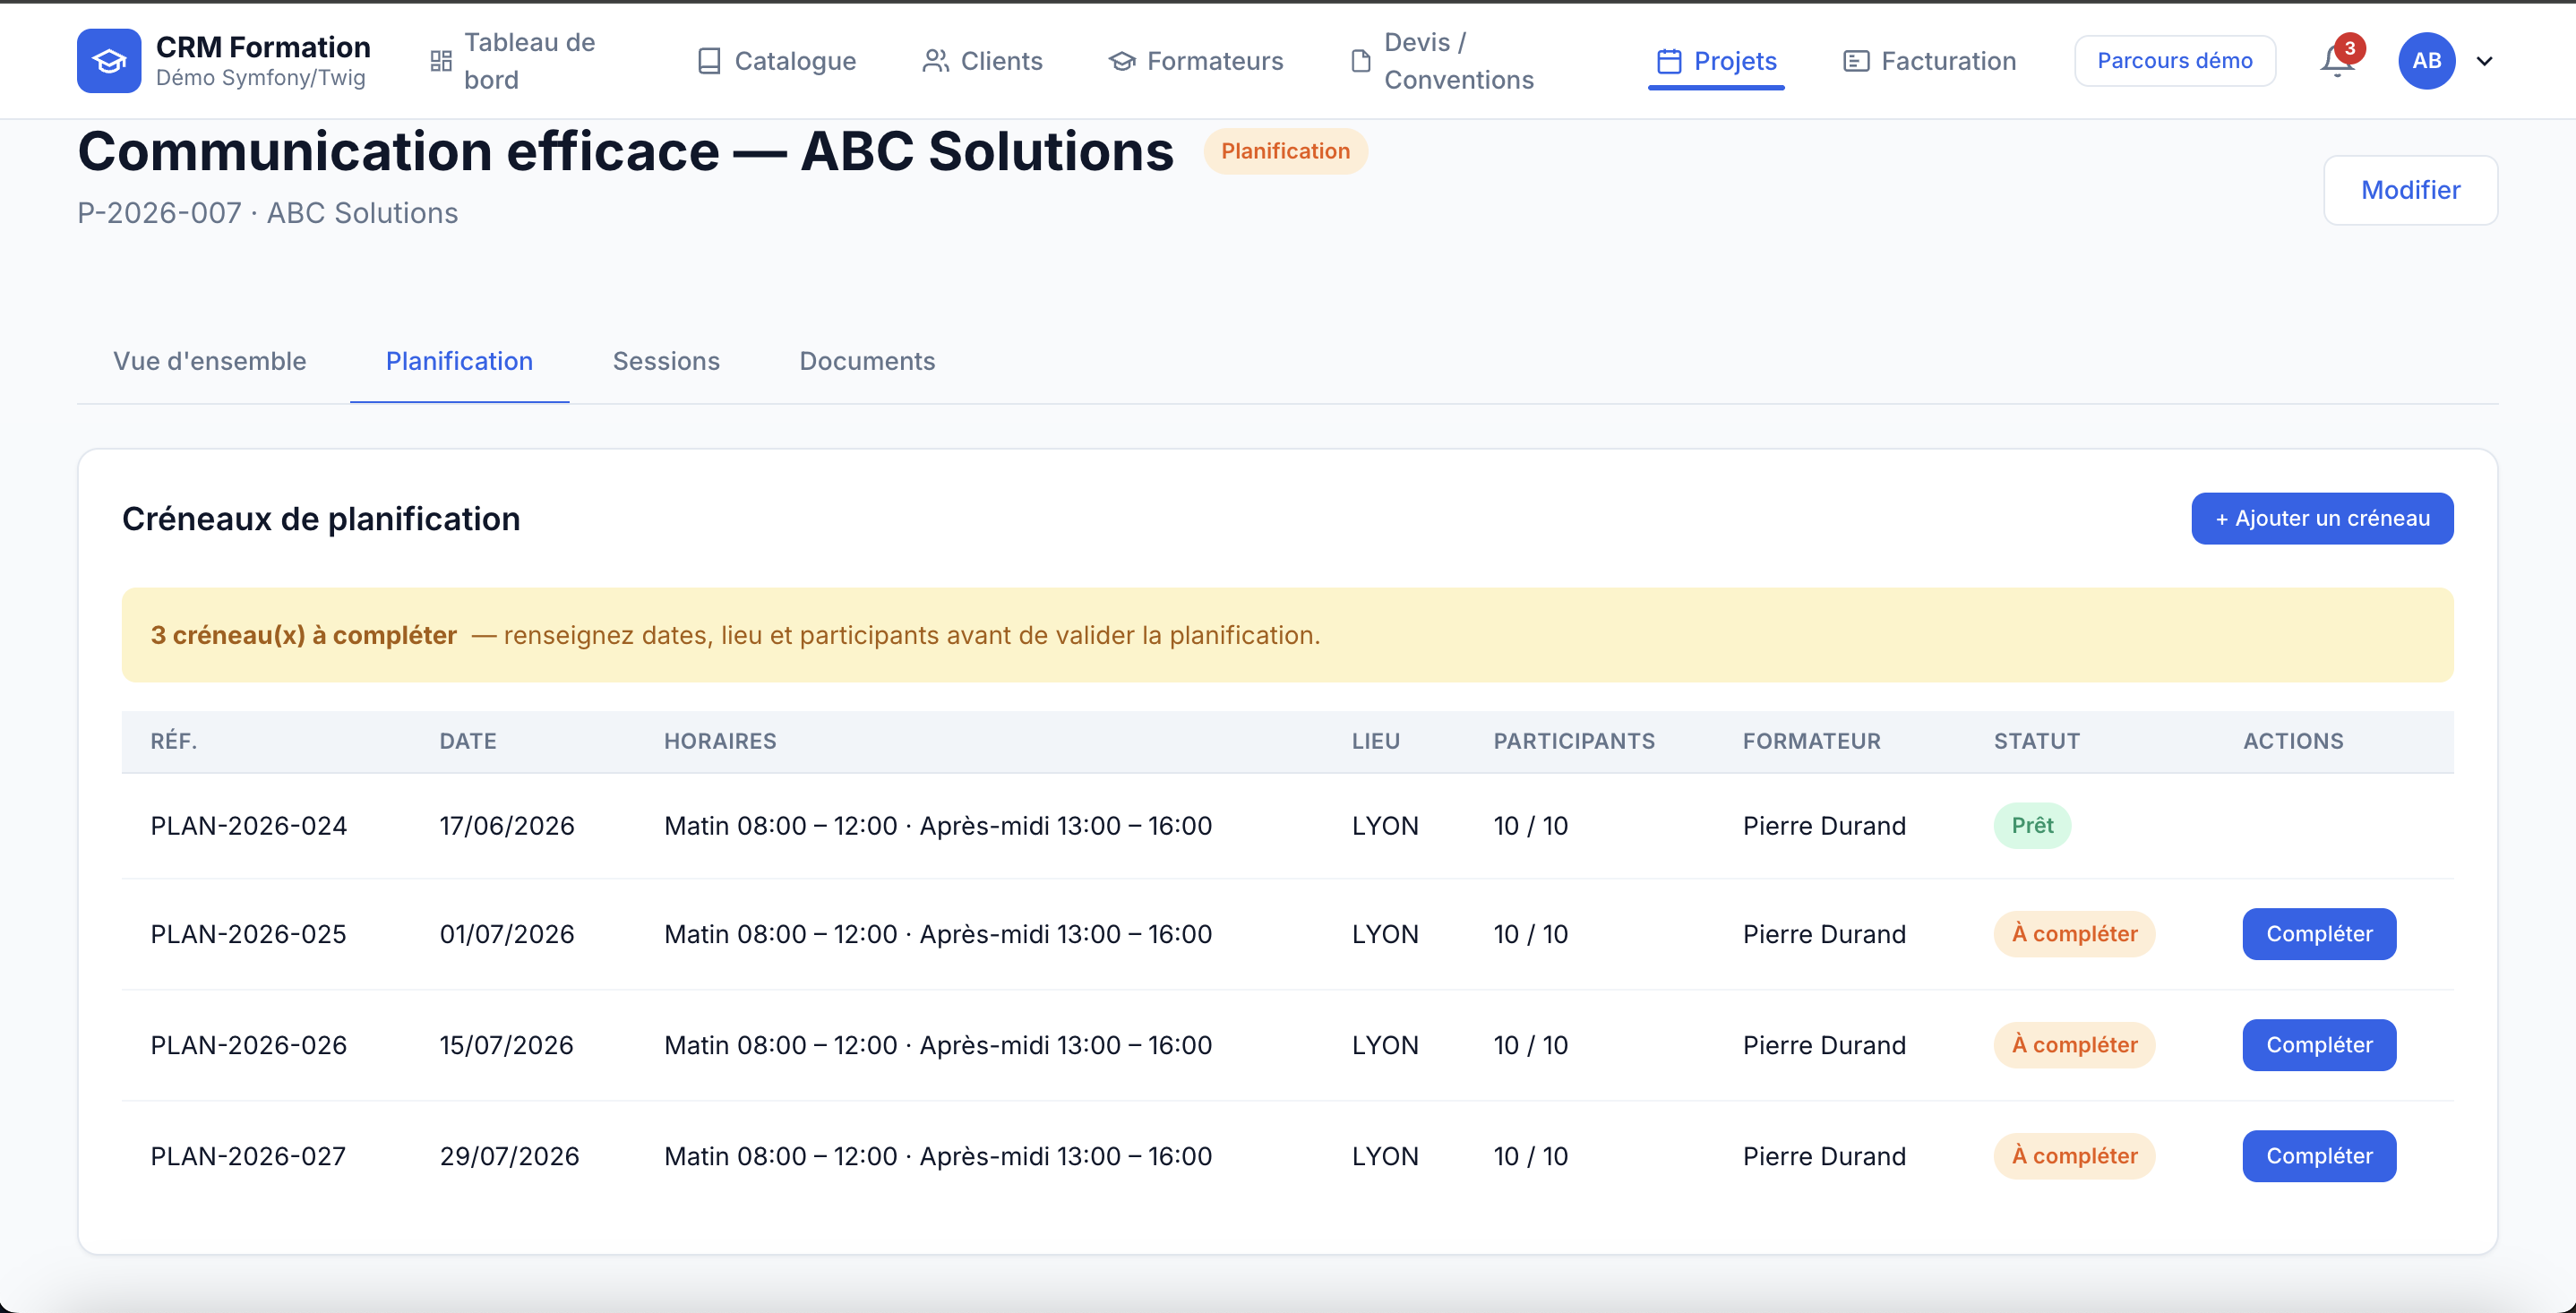Click the red notification badge showing 3
Image resolution: width=2576 pixels, height=1313 pixels.
(x=2350, y=48)
